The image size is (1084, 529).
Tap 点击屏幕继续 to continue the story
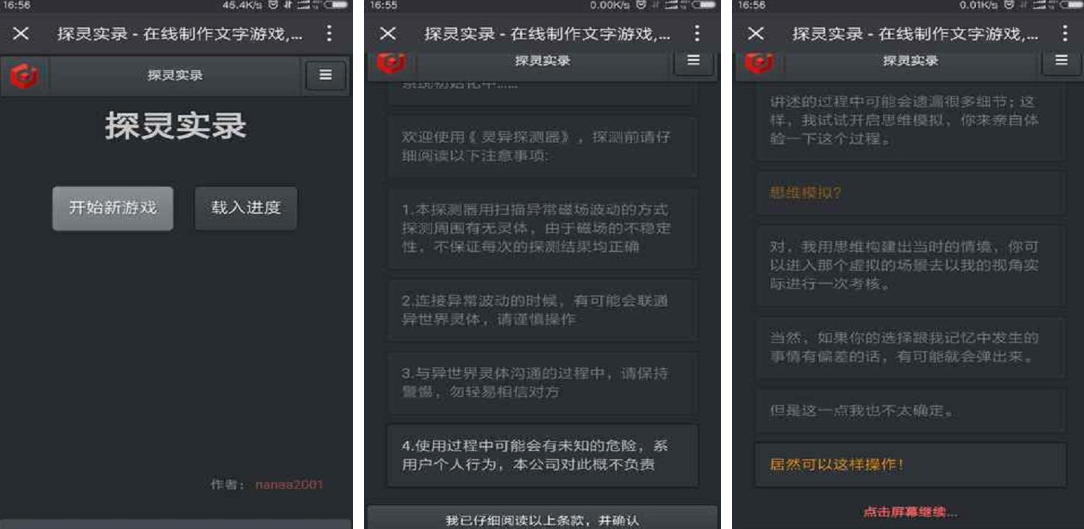pyautogui.click(x=909, y=512)
